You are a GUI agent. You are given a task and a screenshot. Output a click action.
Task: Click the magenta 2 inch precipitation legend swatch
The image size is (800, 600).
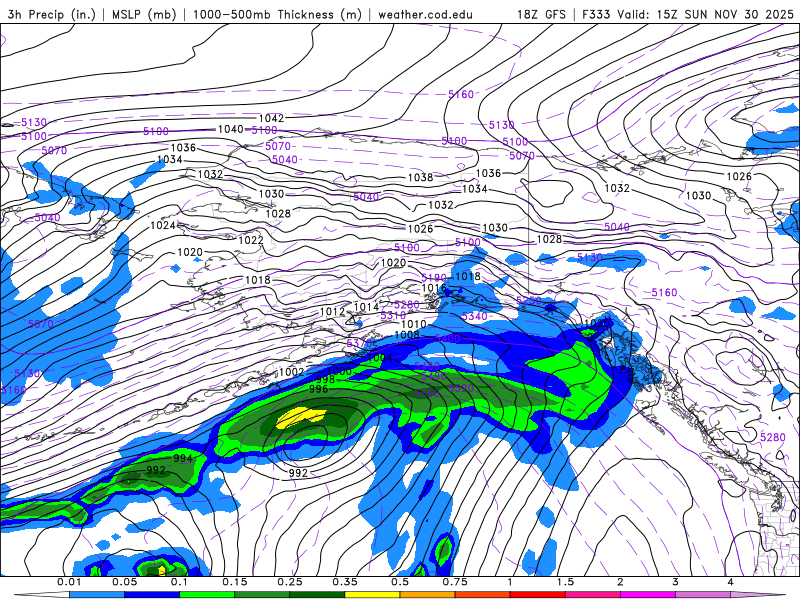pyautogui.click(x=648, y=595)
